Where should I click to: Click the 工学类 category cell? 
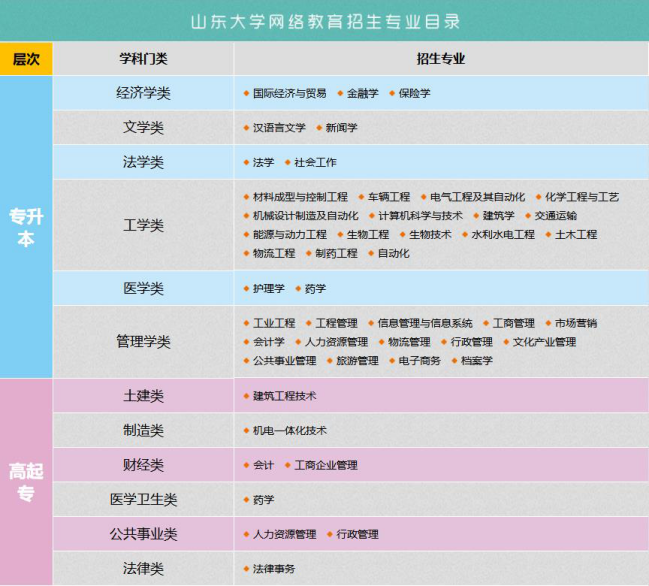click(x=143, y=225)
